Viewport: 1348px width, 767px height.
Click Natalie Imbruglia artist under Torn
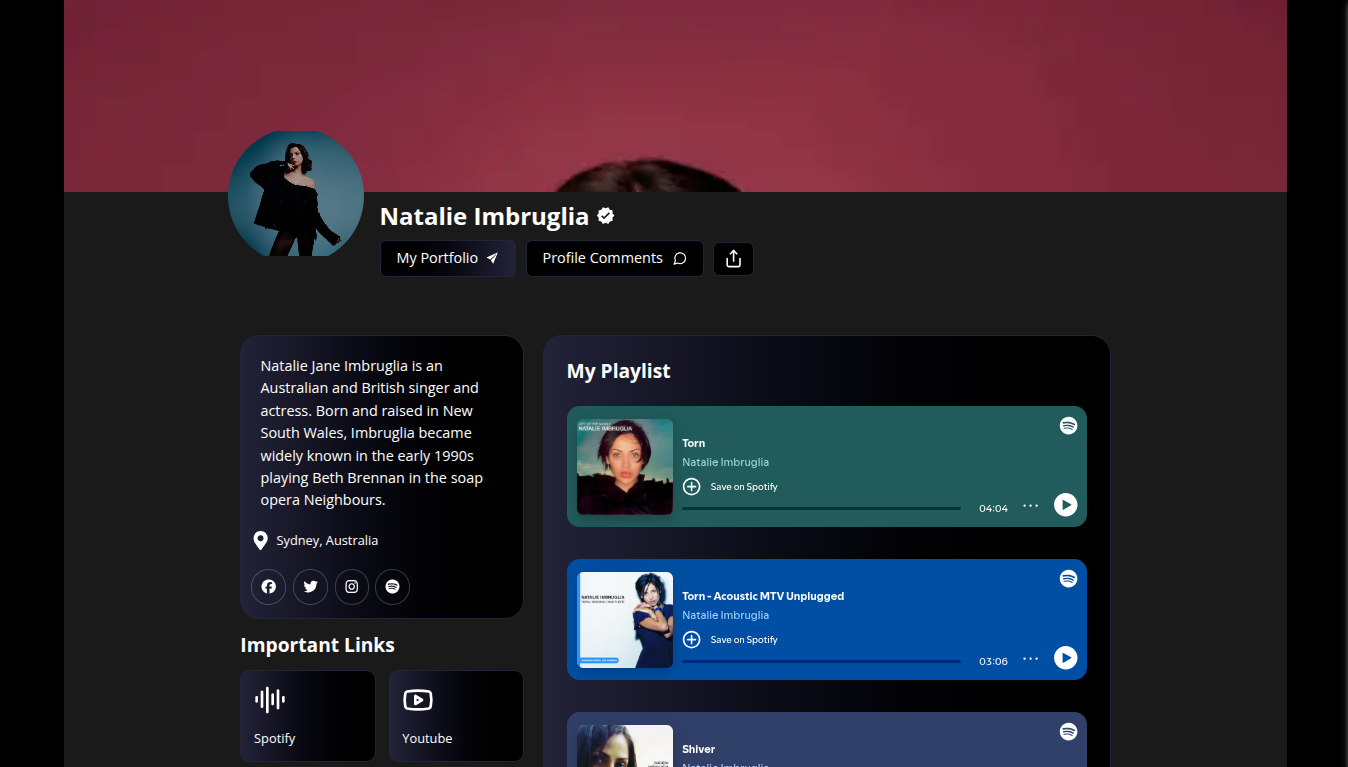tap(725, 462)
